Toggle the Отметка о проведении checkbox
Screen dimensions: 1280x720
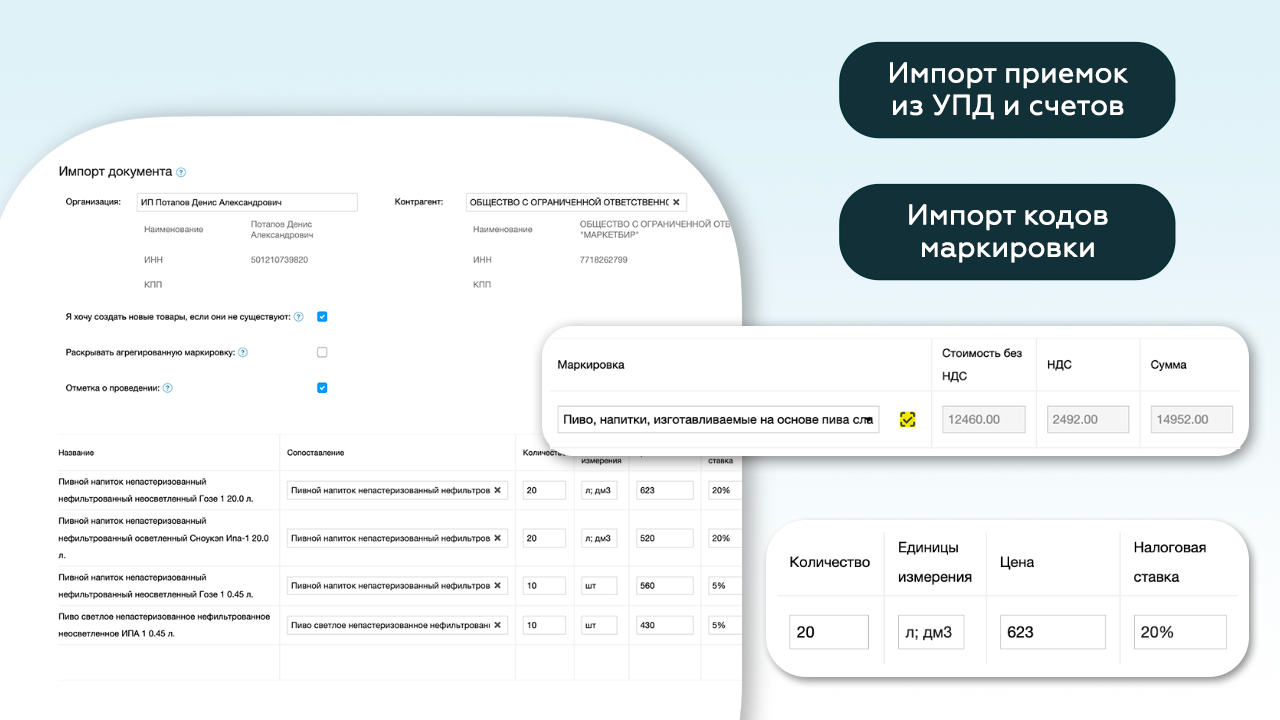(322, 388)
